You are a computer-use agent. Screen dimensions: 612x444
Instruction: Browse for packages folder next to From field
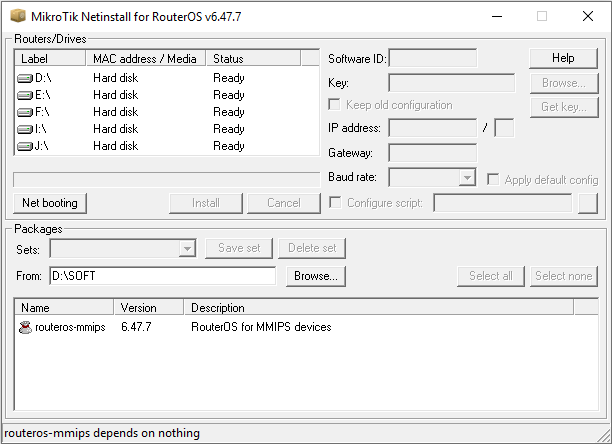(x=316, y=276)
